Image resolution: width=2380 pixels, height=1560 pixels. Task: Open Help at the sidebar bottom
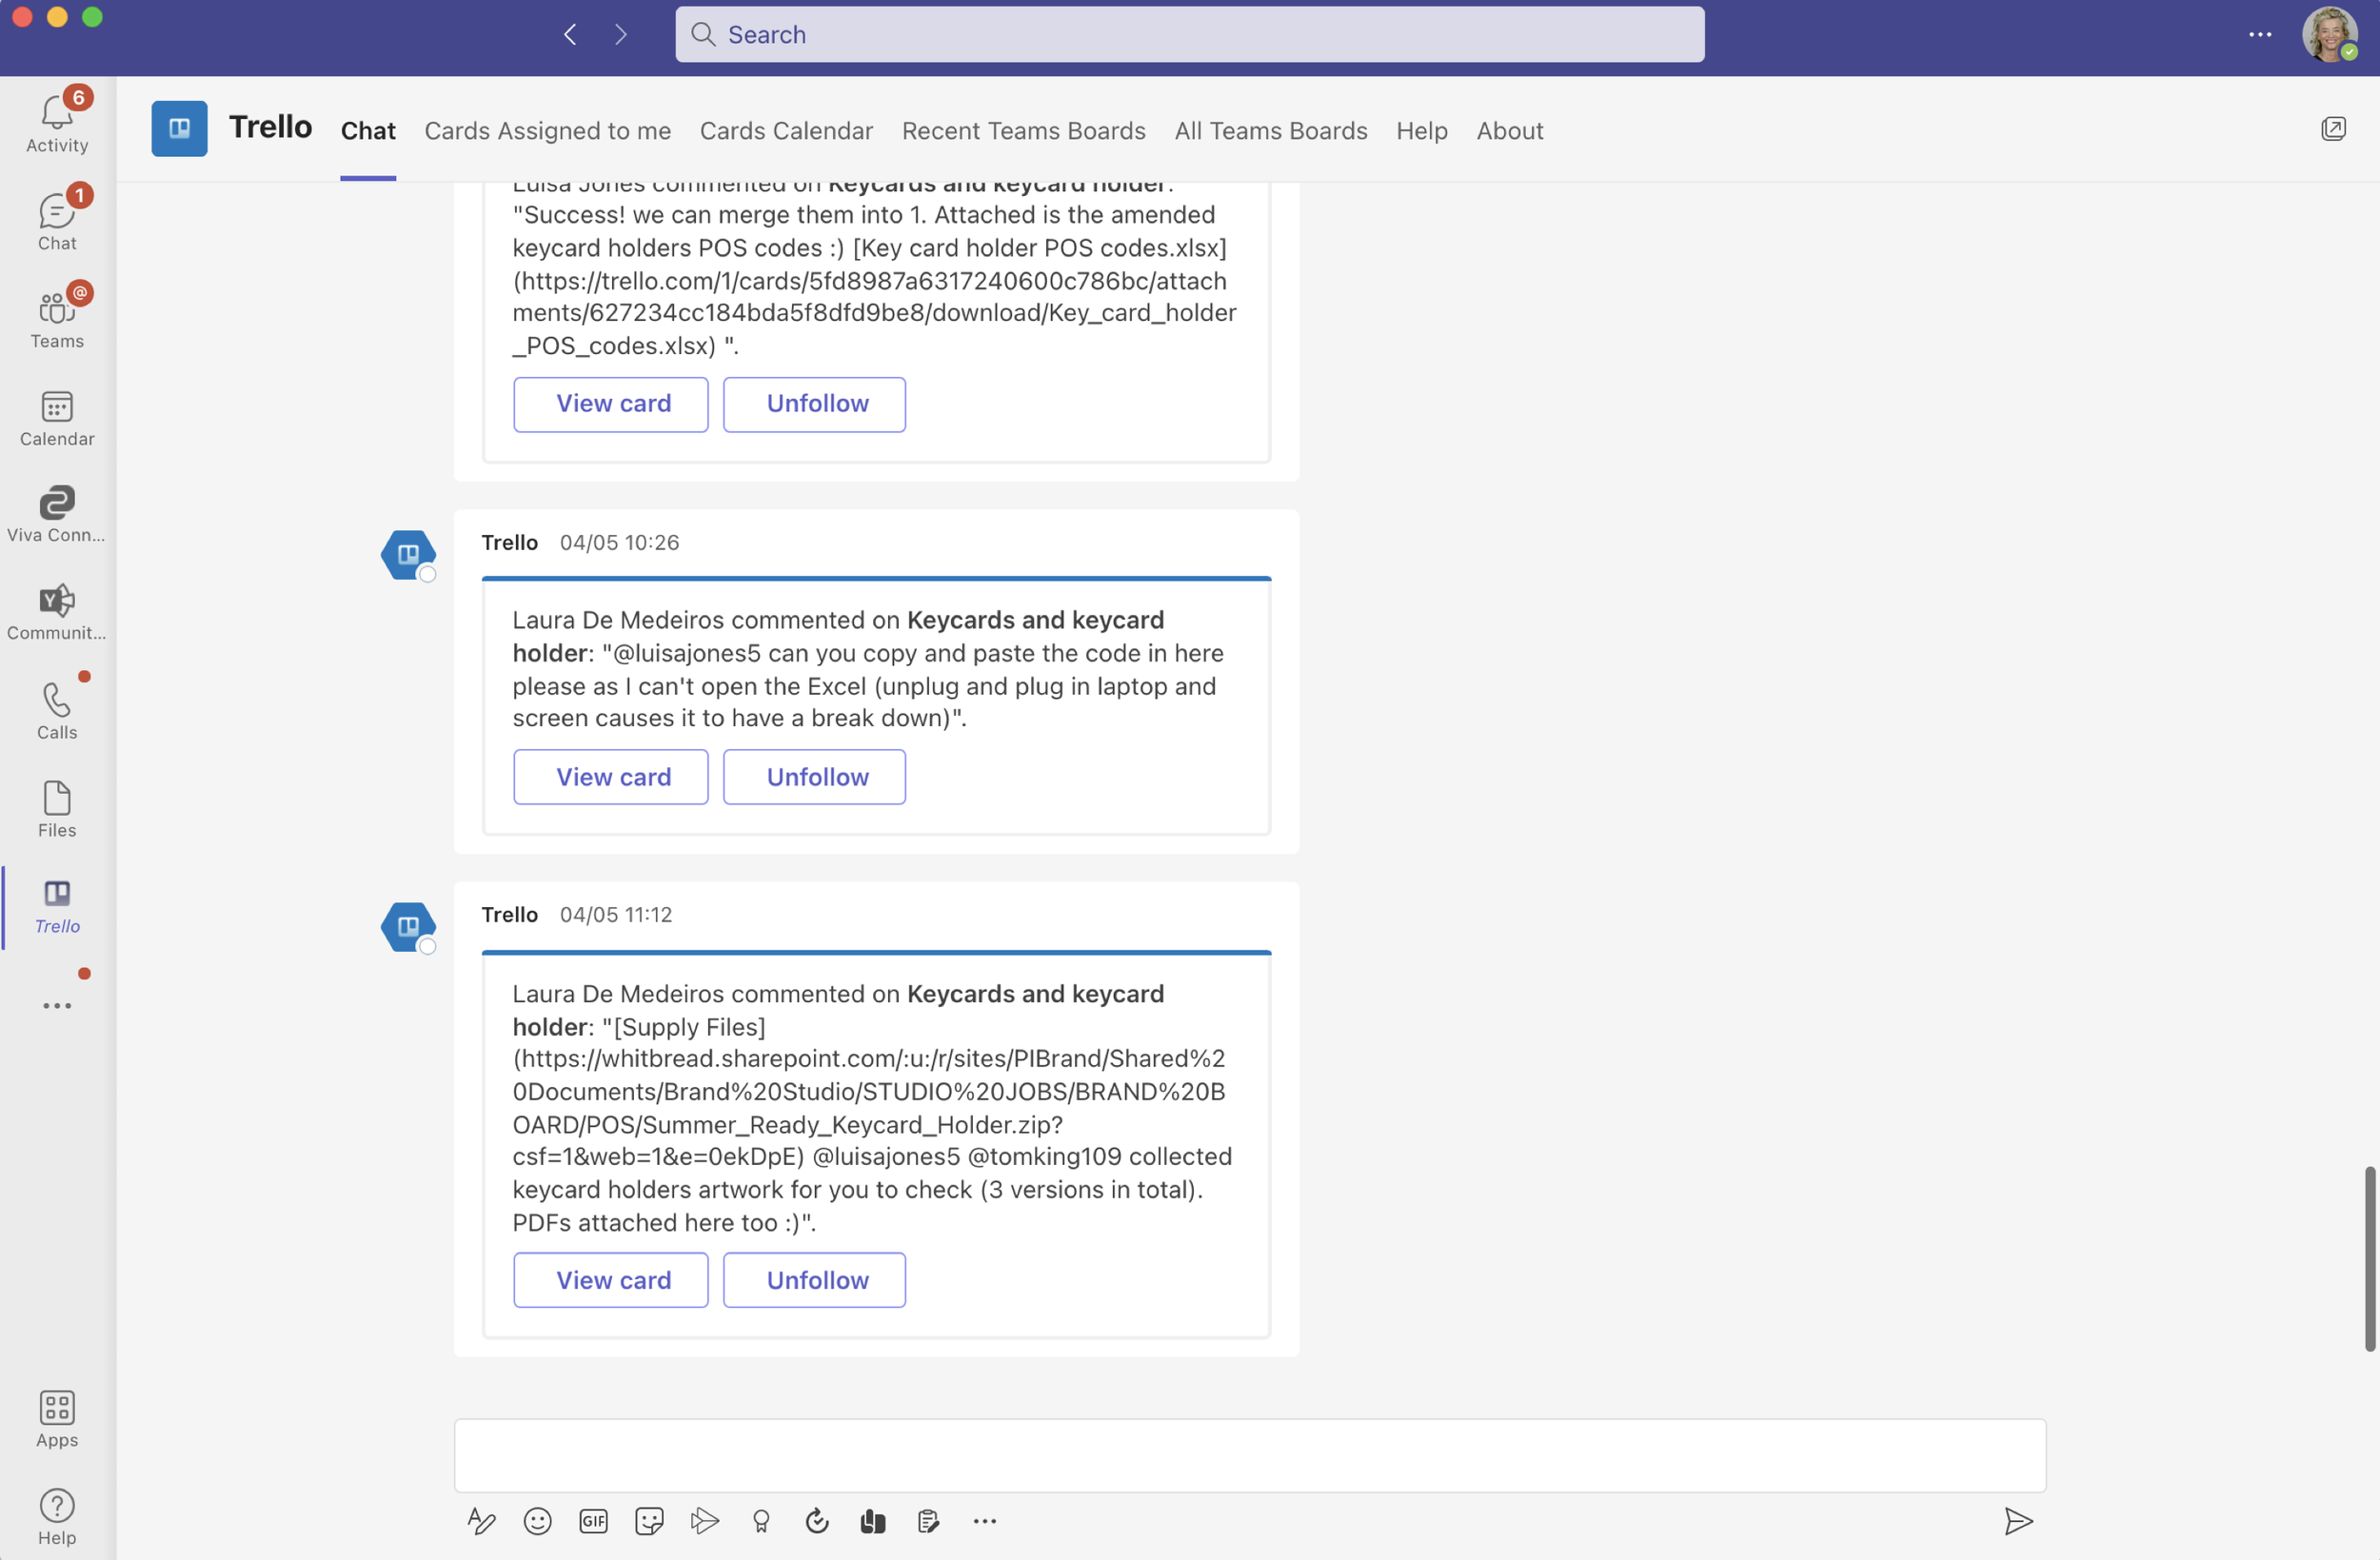point(57,1517)
